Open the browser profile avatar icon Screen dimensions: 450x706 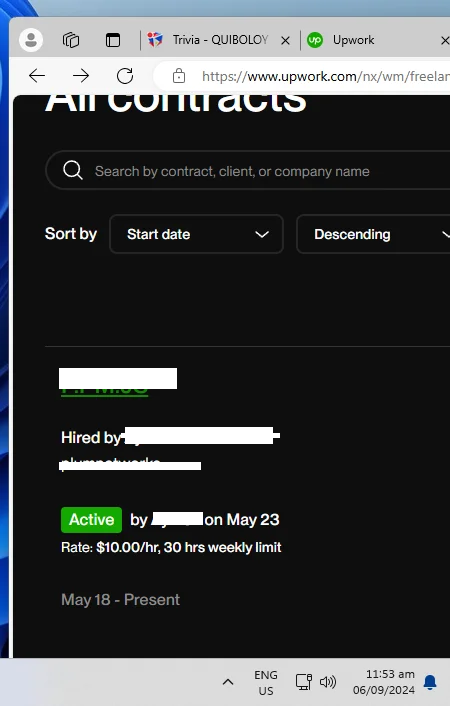31,40
